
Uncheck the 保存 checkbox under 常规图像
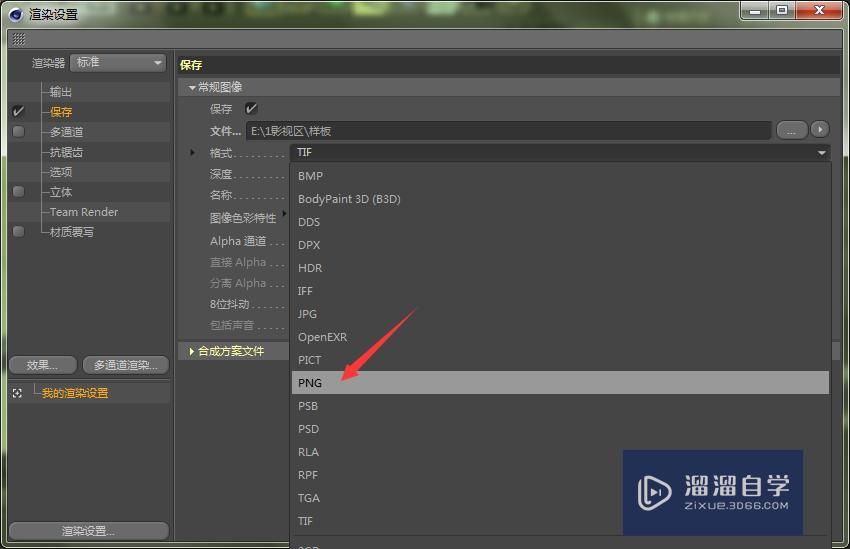(x=251, y=109)
